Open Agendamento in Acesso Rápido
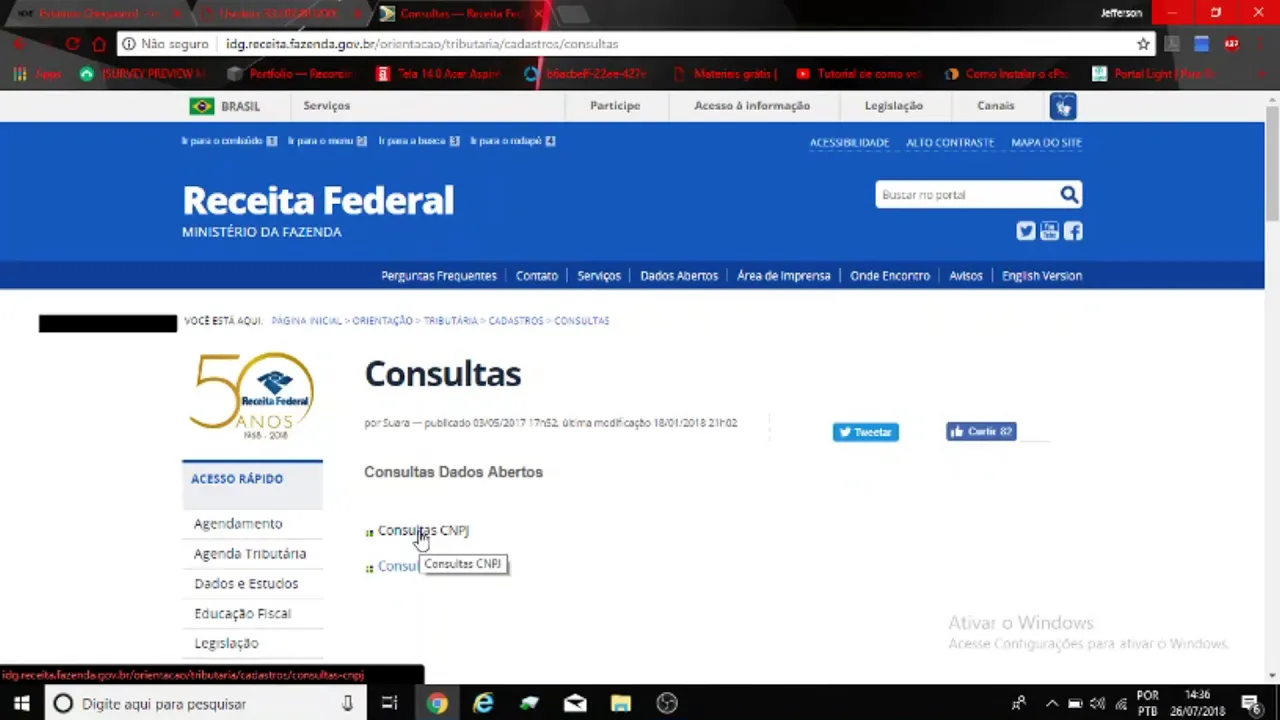This screenshot has height=720, width=1280. (x=238, y=524)
